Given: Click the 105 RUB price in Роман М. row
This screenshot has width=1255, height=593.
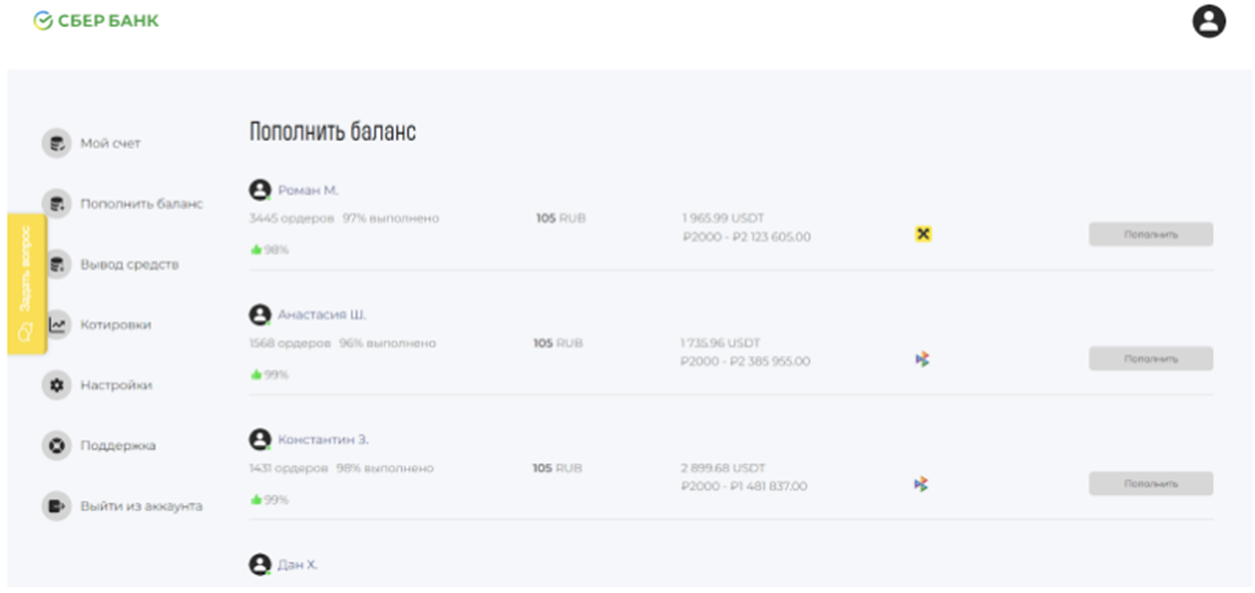Looking at the screenshot, I should (x=561, y=218).
